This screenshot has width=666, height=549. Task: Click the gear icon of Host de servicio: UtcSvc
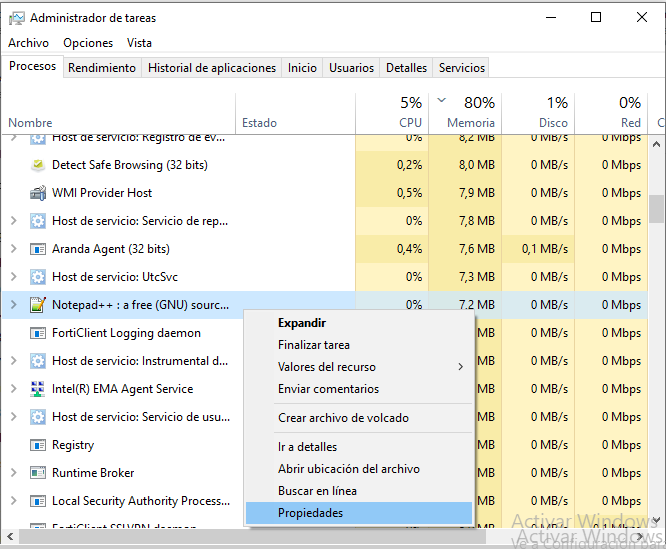coord(38,277)
